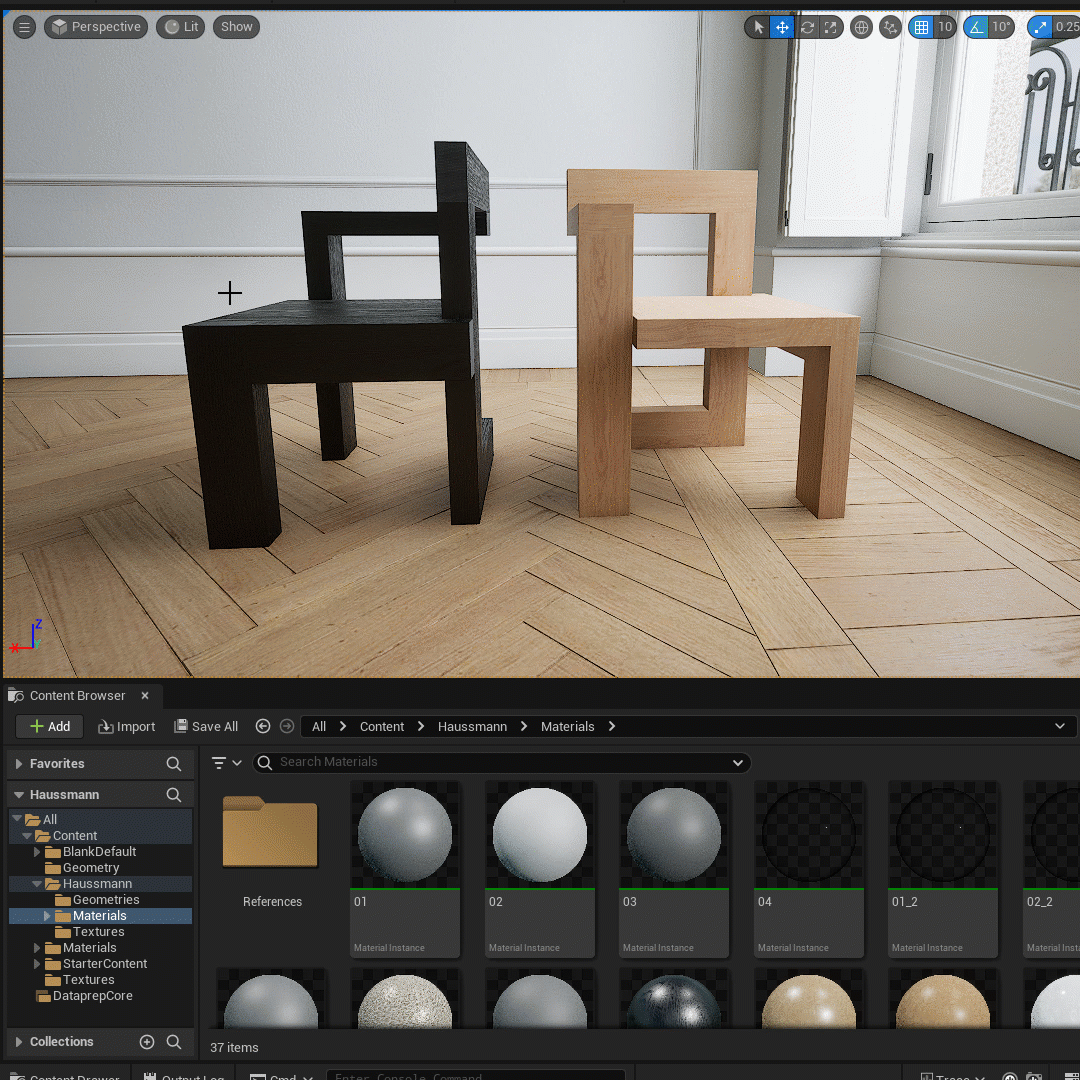Click the Search Materials input field

501,762
